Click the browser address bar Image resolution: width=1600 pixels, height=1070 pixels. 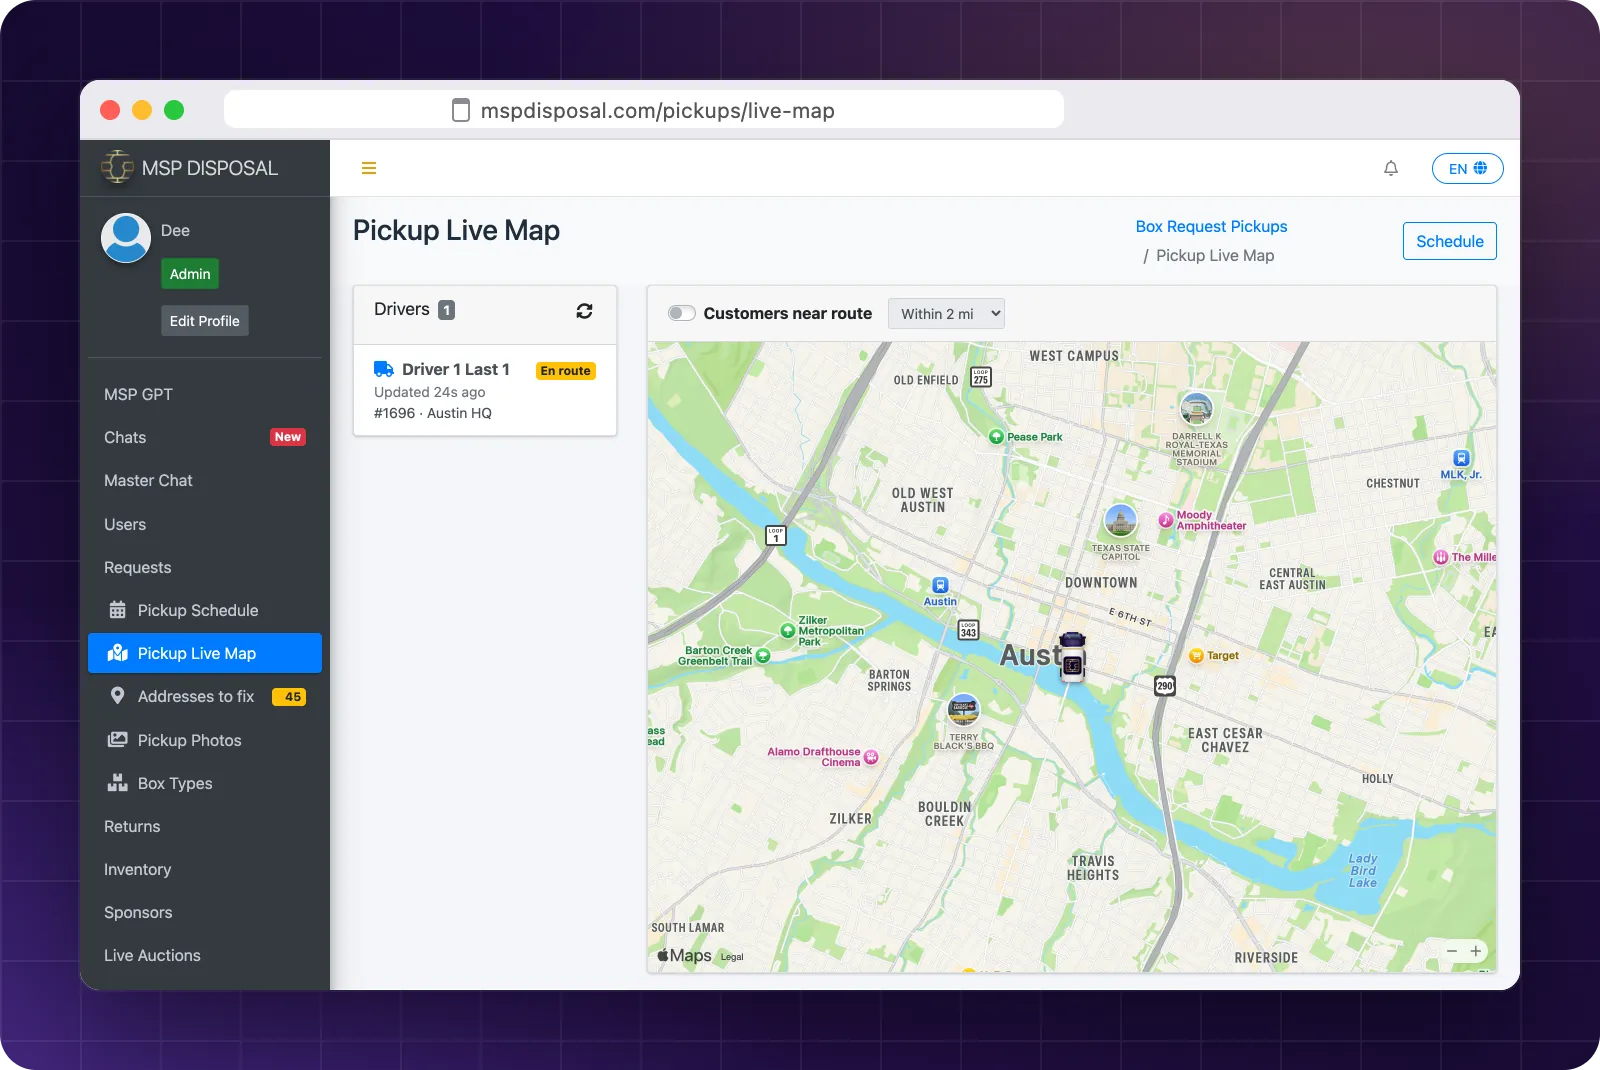[x=644, y=110]
